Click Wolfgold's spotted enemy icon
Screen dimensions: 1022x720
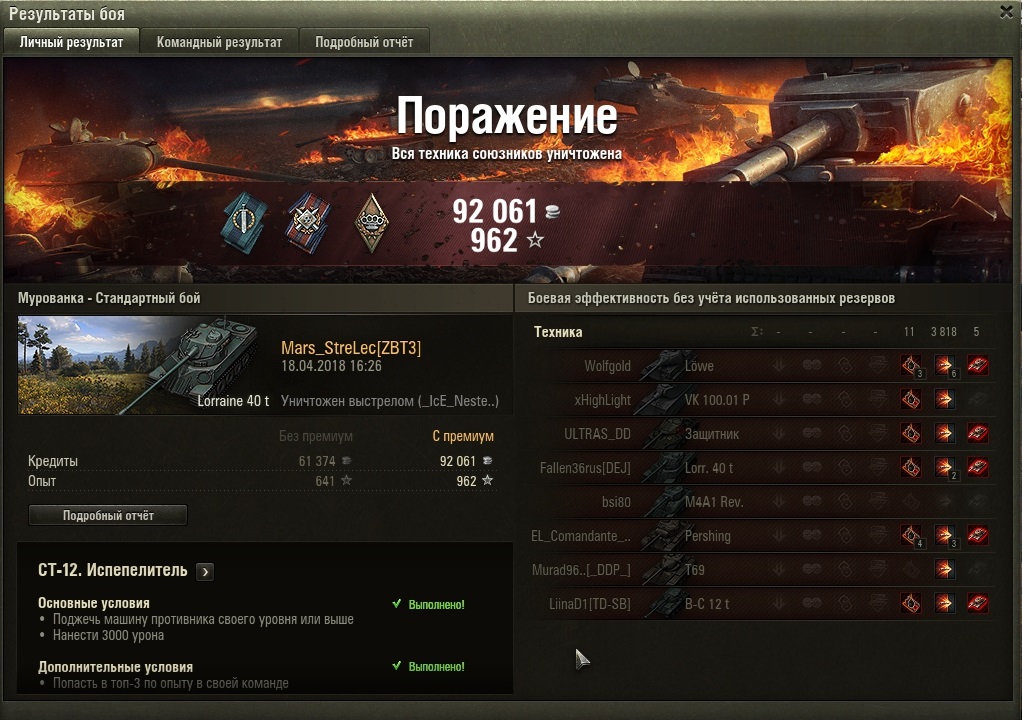(911, 366)
